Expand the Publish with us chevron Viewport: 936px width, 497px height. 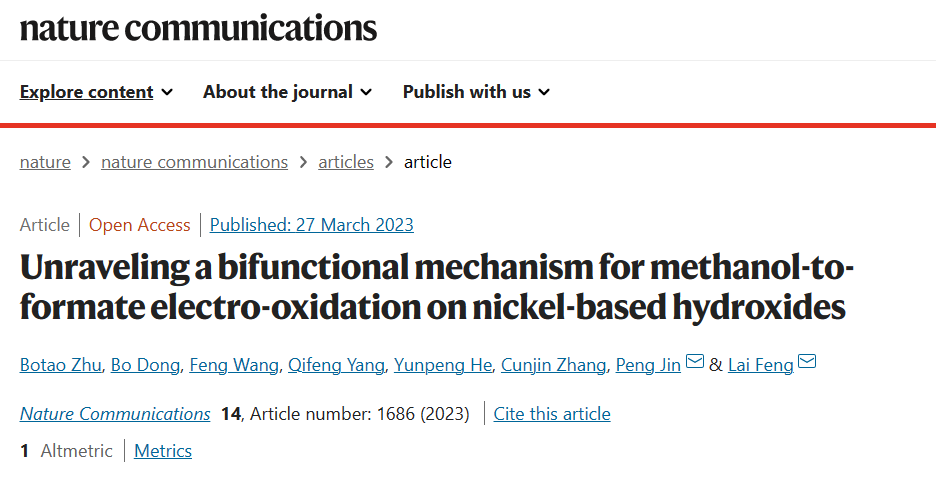[x=544, y=92]
